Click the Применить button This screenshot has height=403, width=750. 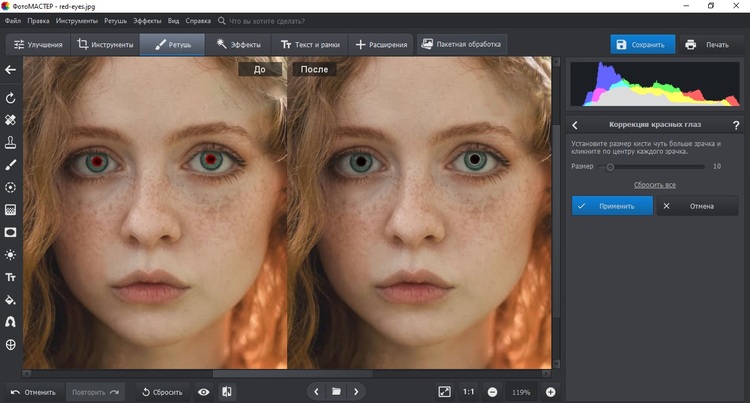(x=612, y=206)
